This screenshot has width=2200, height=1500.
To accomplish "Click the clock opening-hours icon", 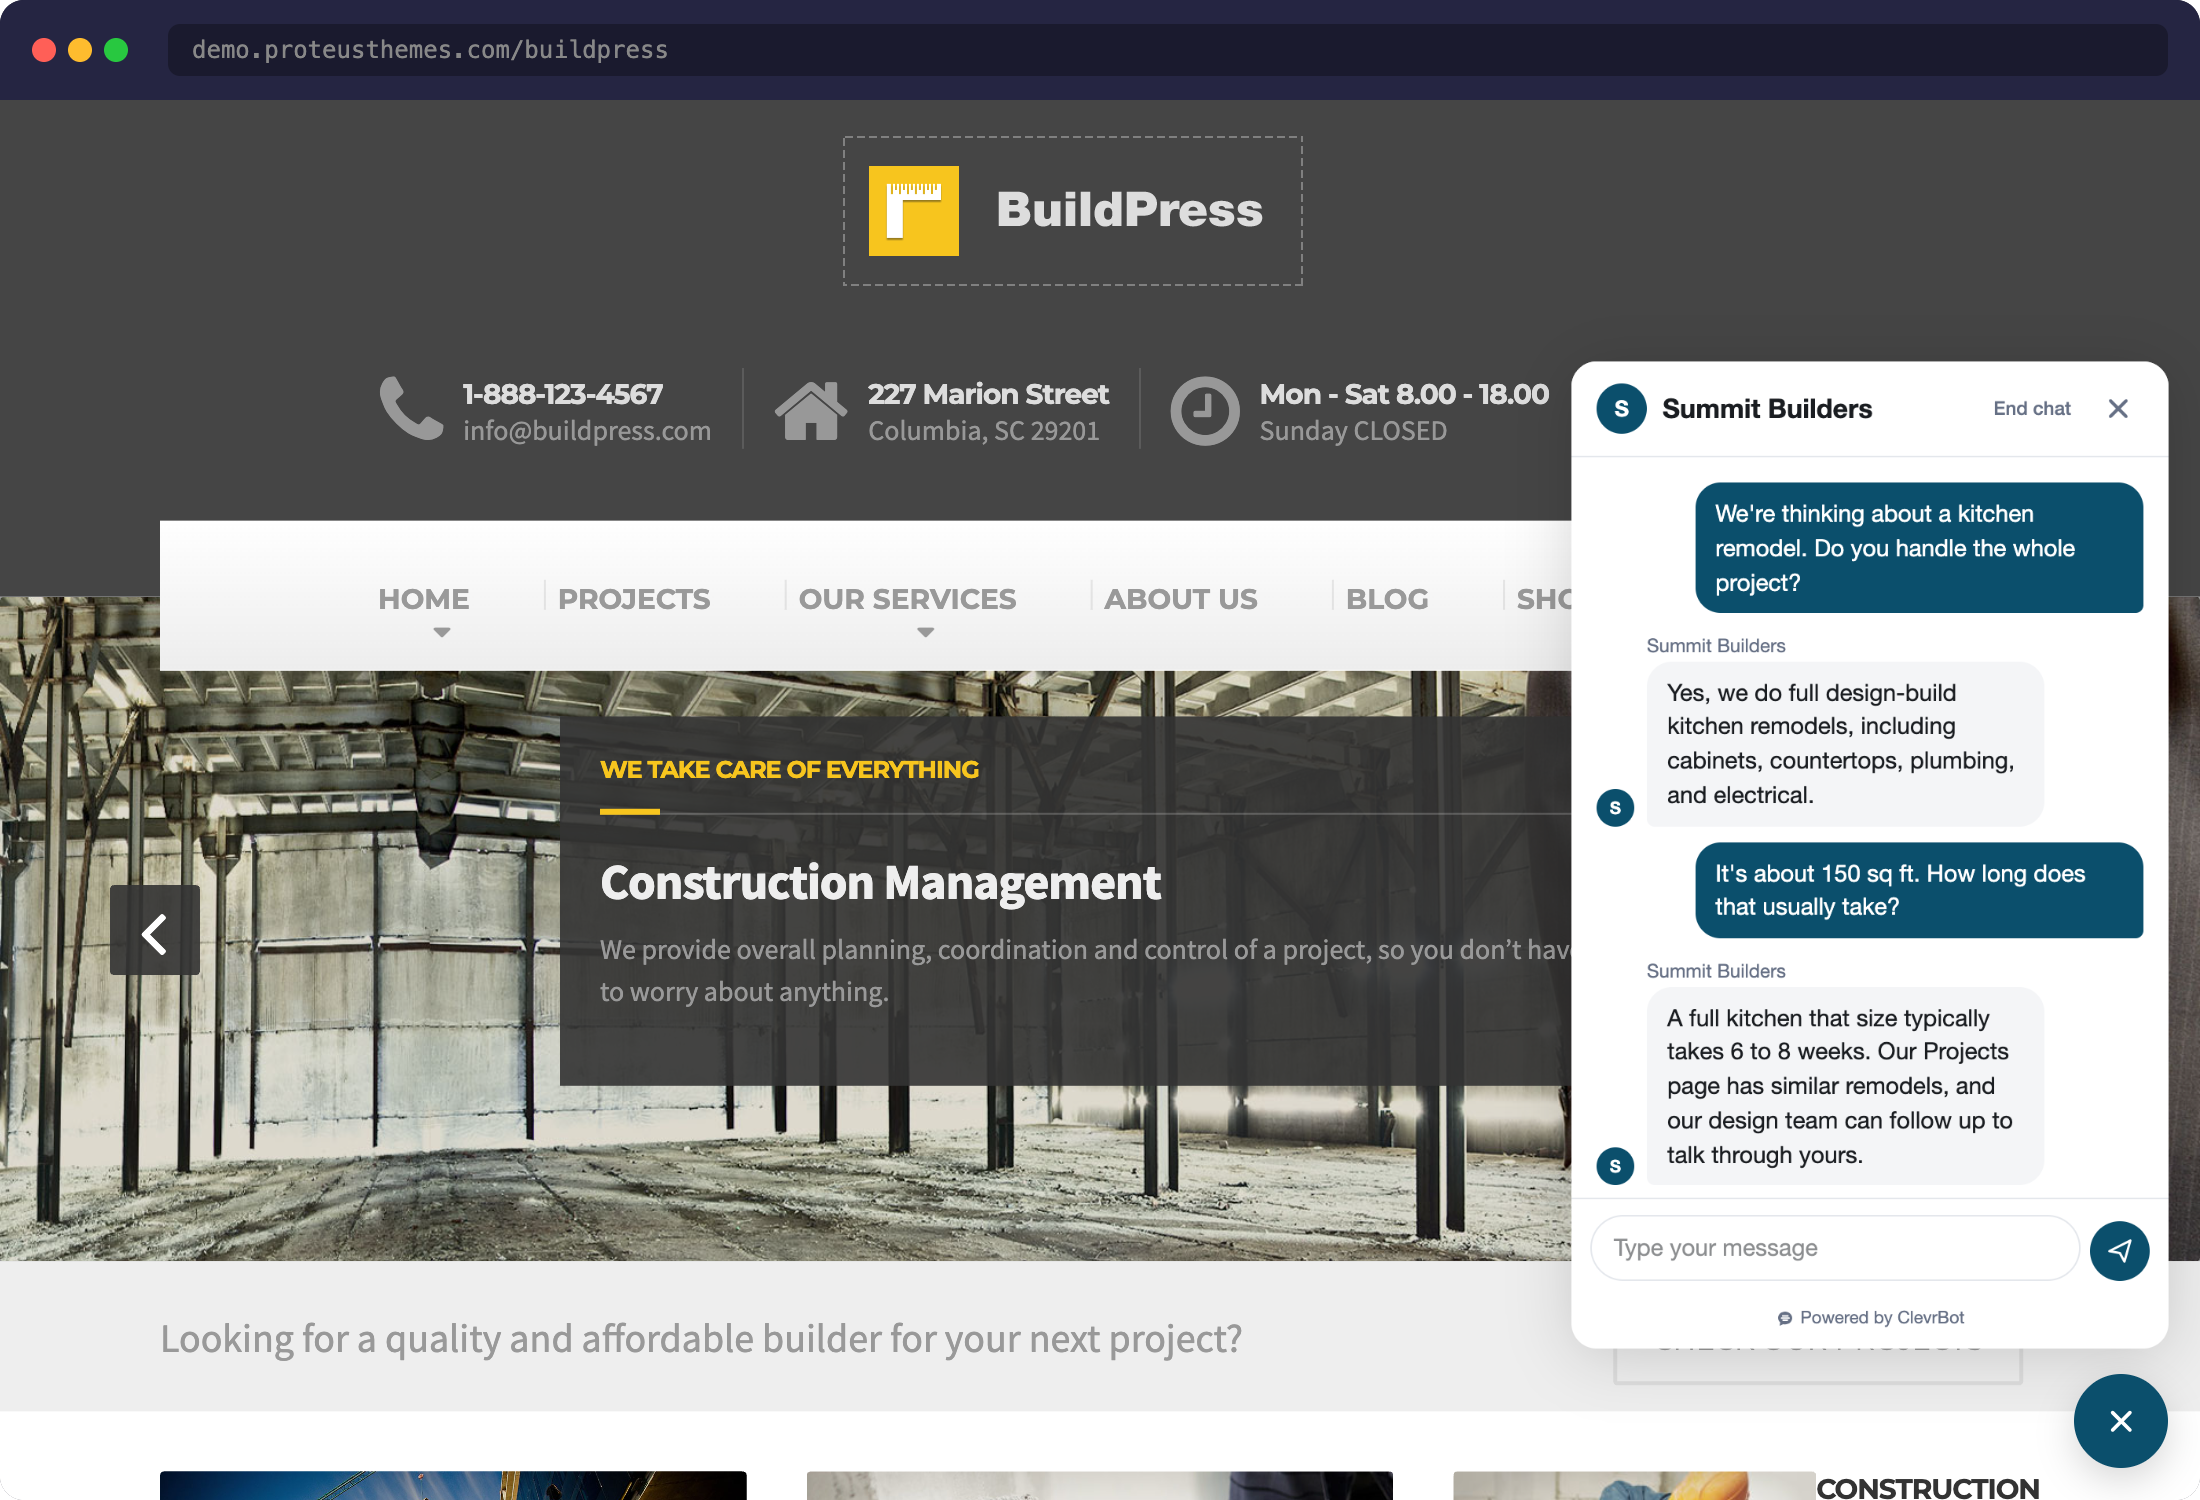I will tap(1205, 411).
